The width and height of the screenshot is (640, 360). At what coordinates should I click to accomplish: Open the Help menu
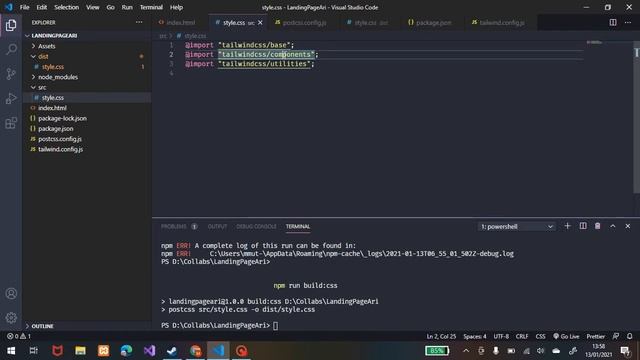176,7
